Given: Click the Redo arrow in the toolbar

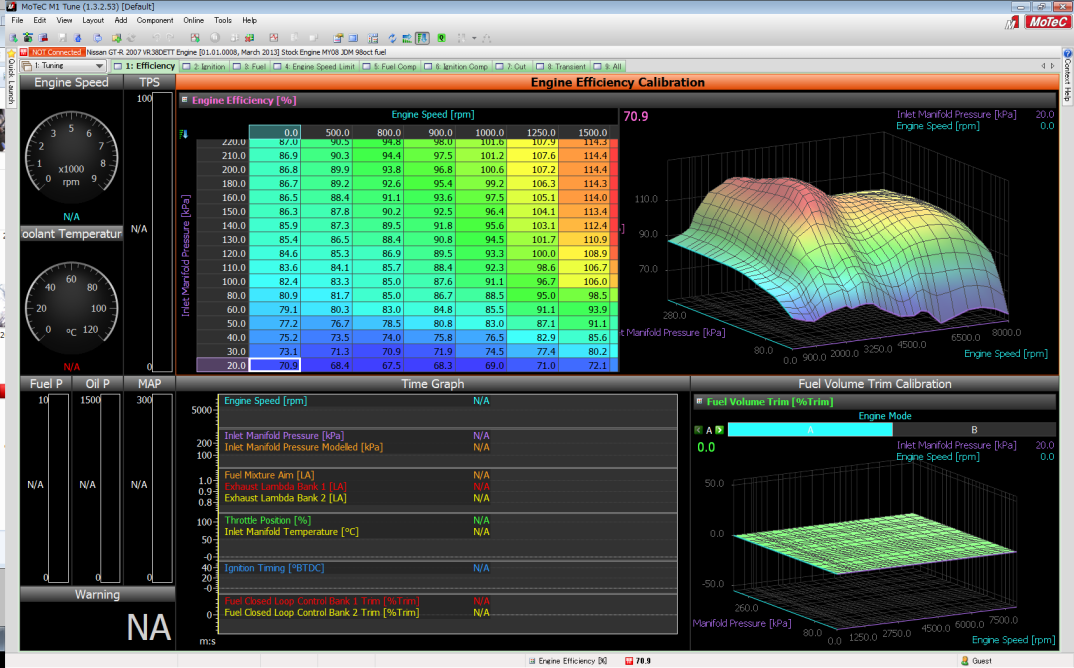Looking at the screenshot, I should point(169,38).
